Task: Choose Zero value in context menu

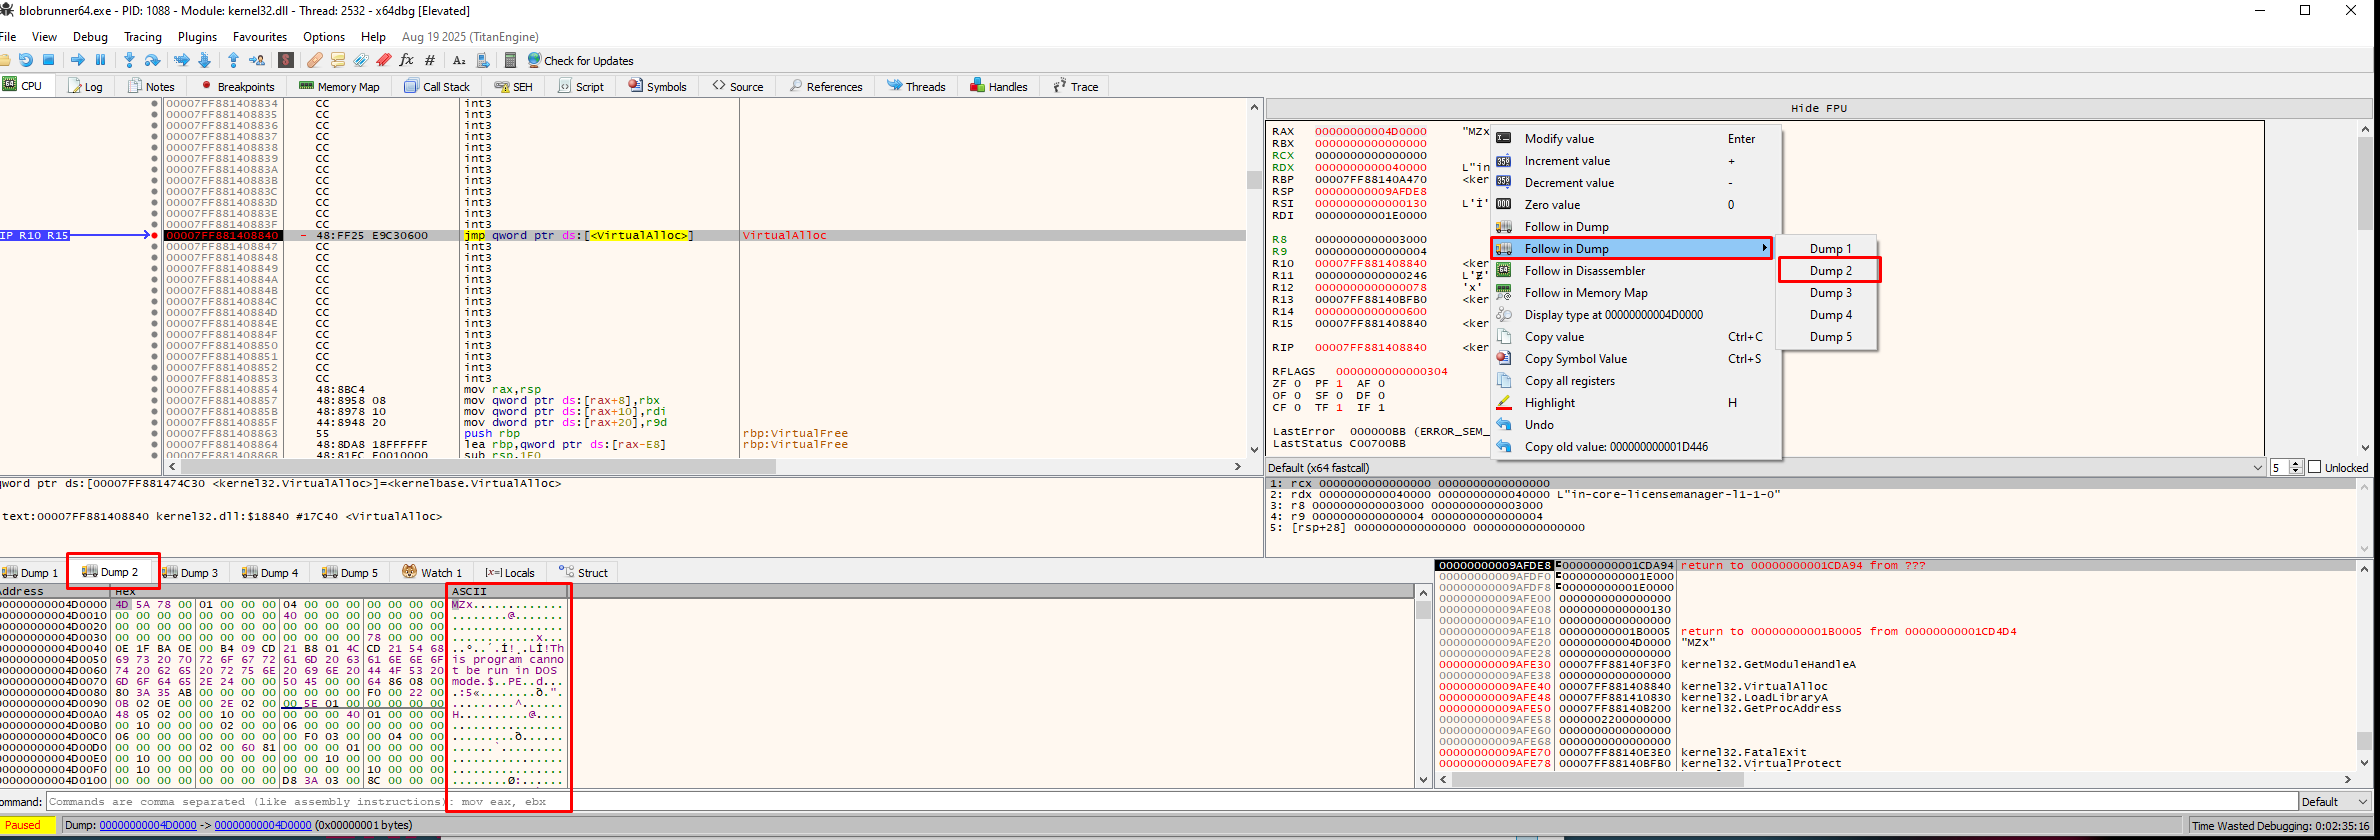Action: 1636,204
